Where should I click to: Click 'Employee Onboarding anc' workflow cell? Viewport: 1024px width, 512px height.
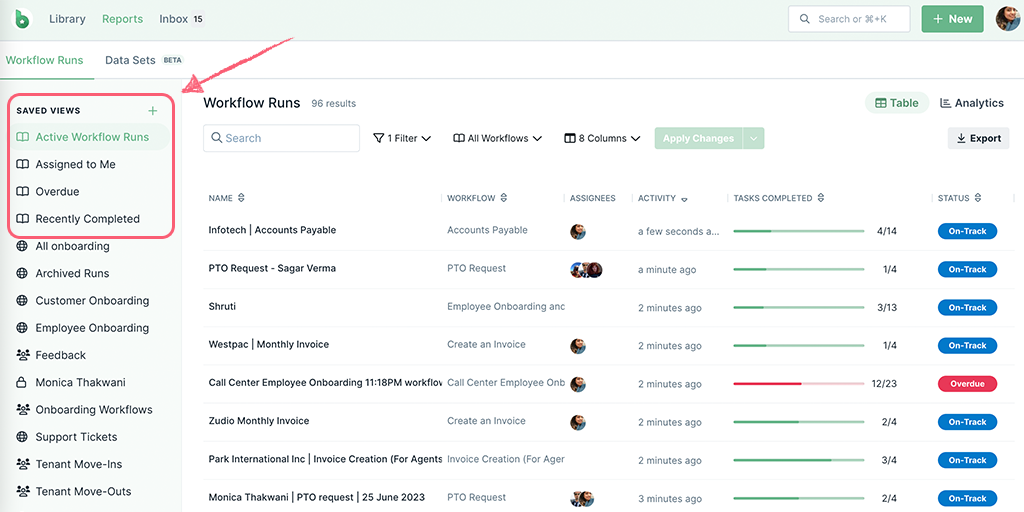(506, 307)
